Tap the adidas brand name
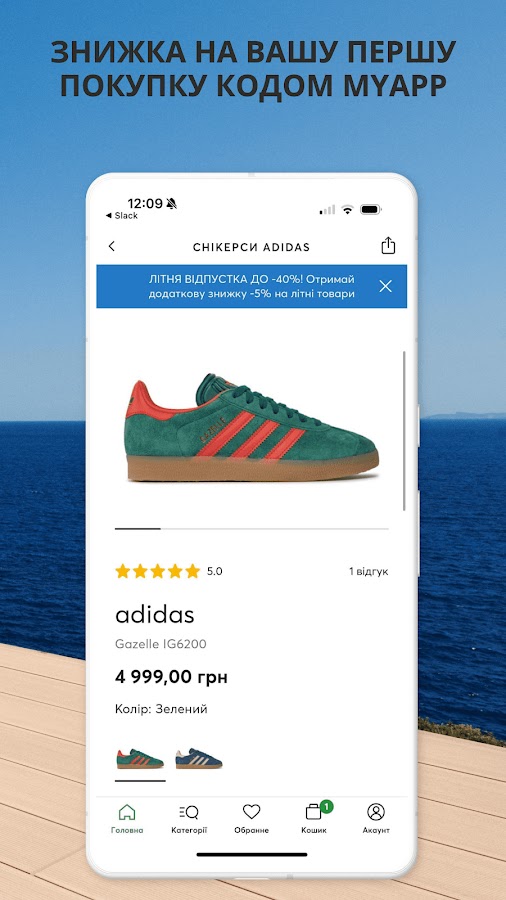Screen dimensions: 506x900 tap(155, 615)
